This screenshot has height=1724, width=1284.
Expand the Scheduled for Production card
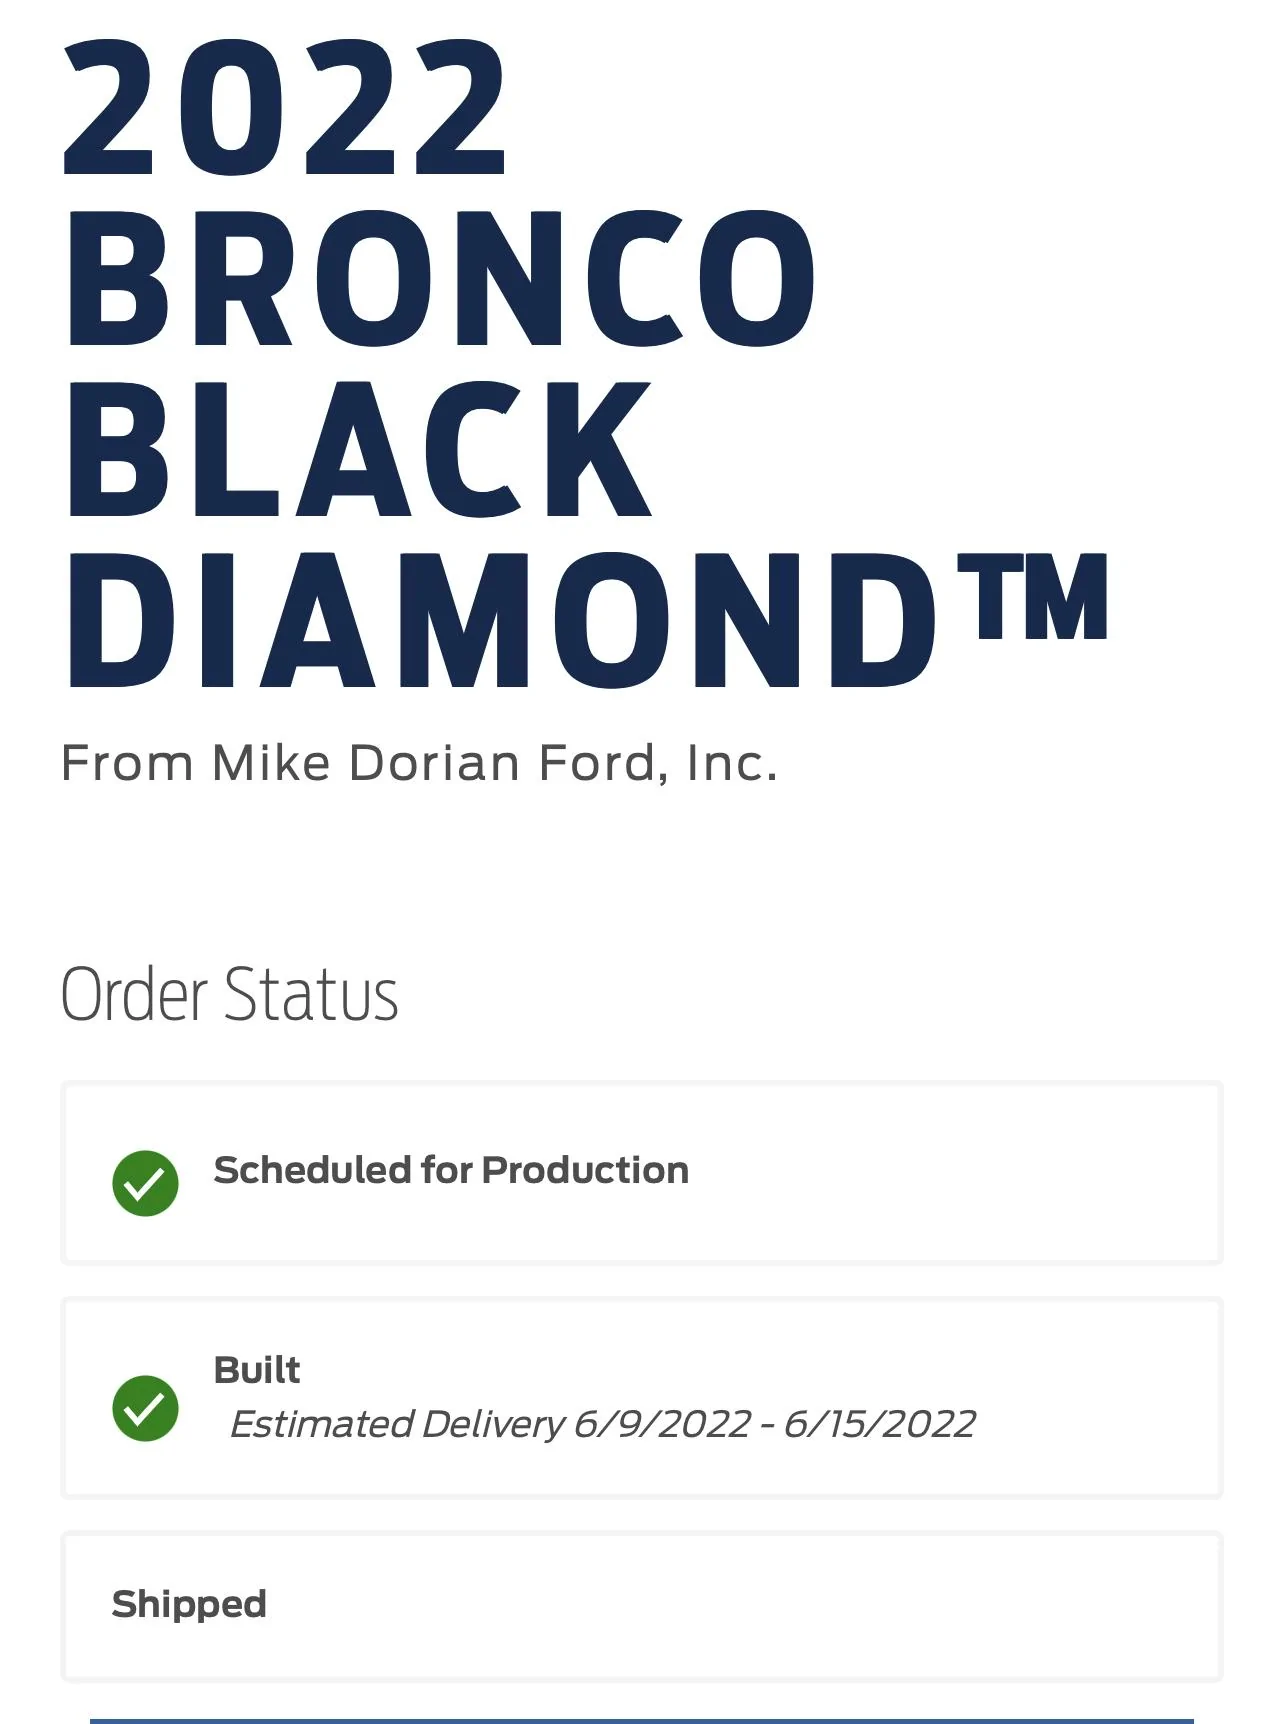pyautogui.click(x=642, y=1173)
